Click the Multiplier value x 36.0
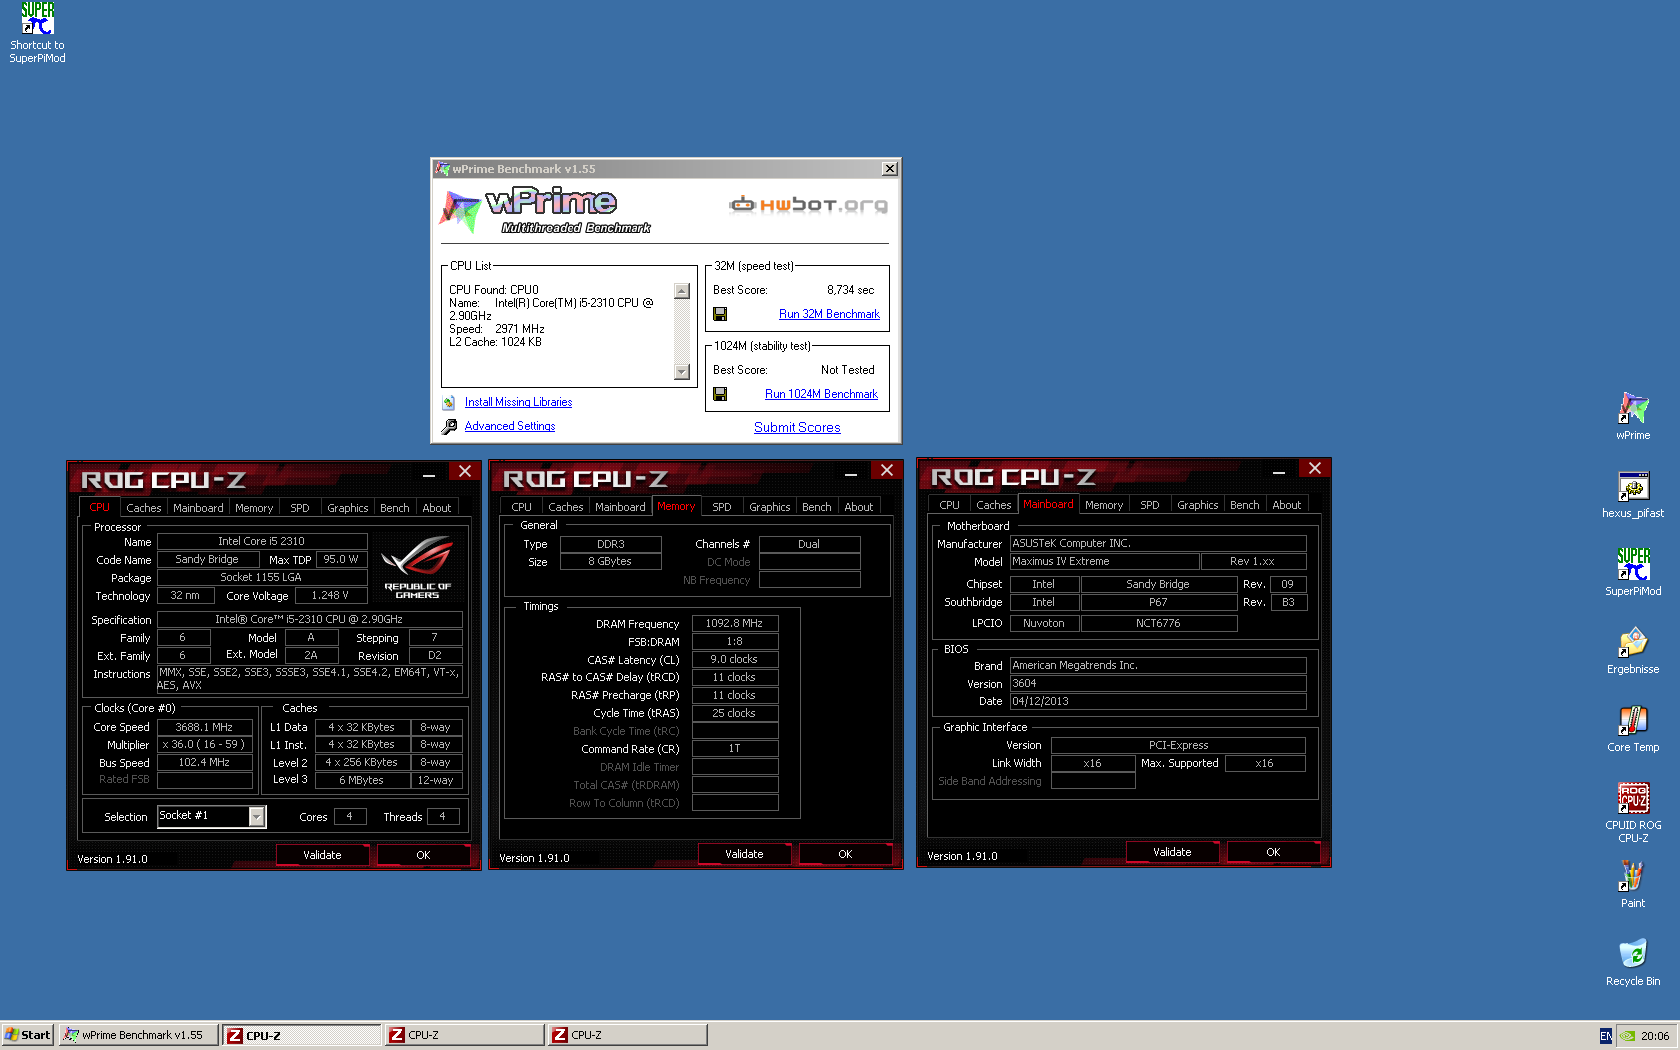 tap(204, 744)
